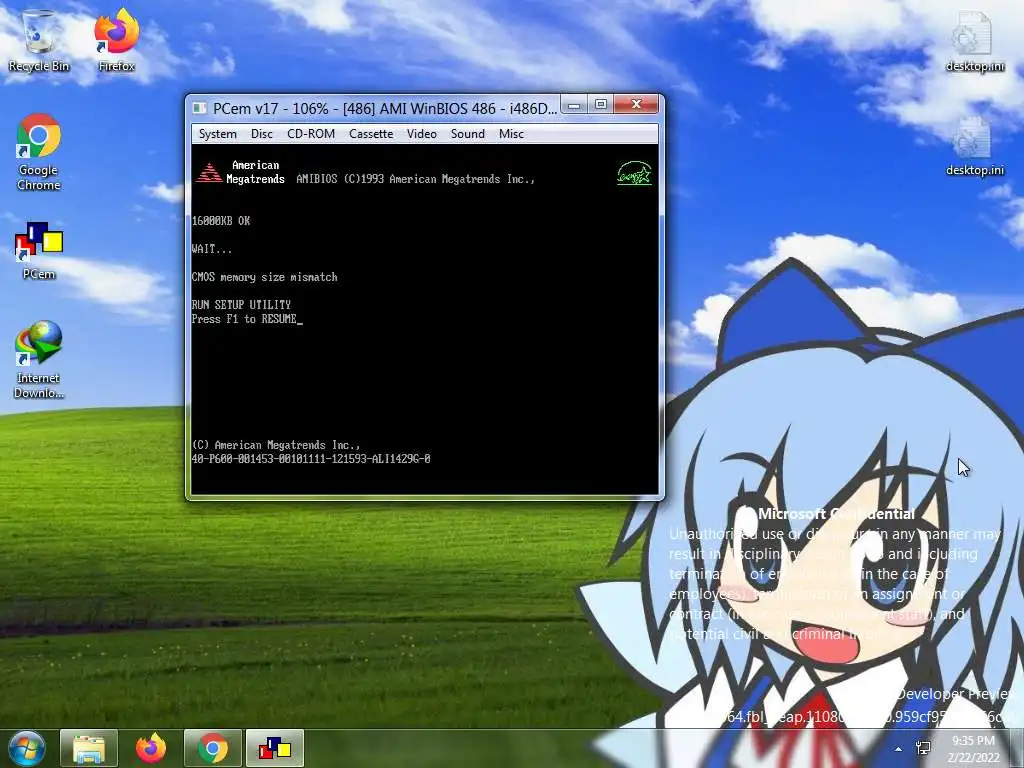This screenshot has height=768, width=1024.
Task: Show hidden system tray icons arrow
Action: (899, 749)
